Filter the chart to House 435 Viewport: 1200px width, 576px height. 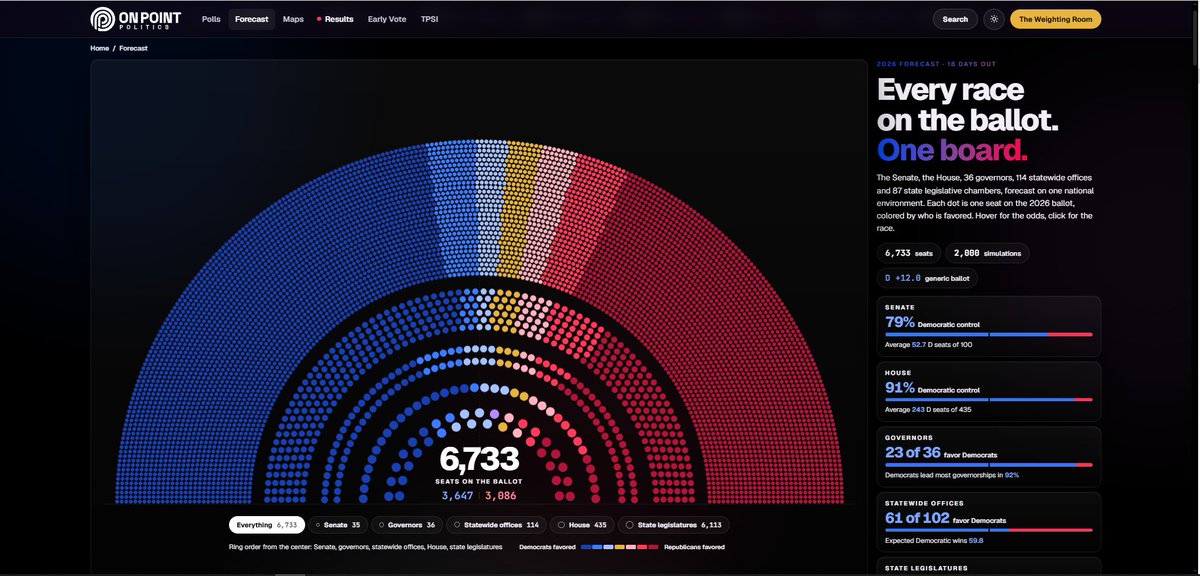[x=583, y=524]
